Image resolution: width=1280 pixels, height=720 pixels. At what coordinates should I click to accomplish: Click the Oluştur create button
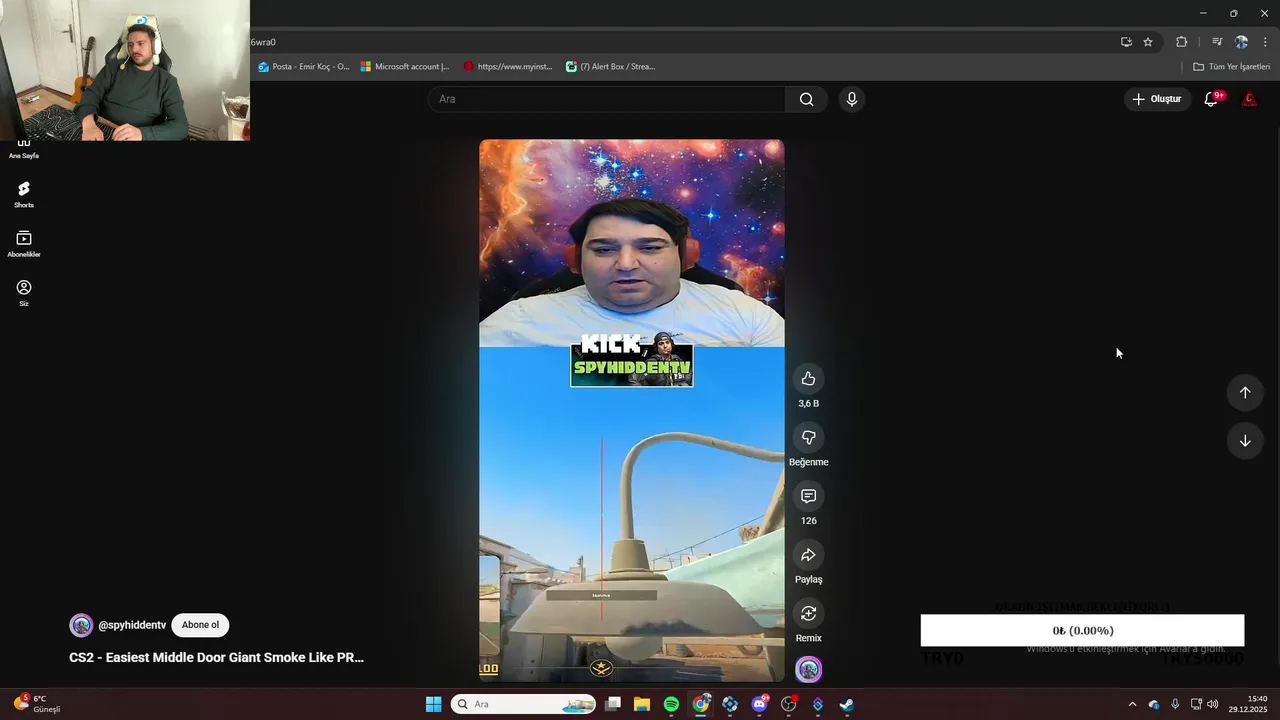pos(1157,99)
